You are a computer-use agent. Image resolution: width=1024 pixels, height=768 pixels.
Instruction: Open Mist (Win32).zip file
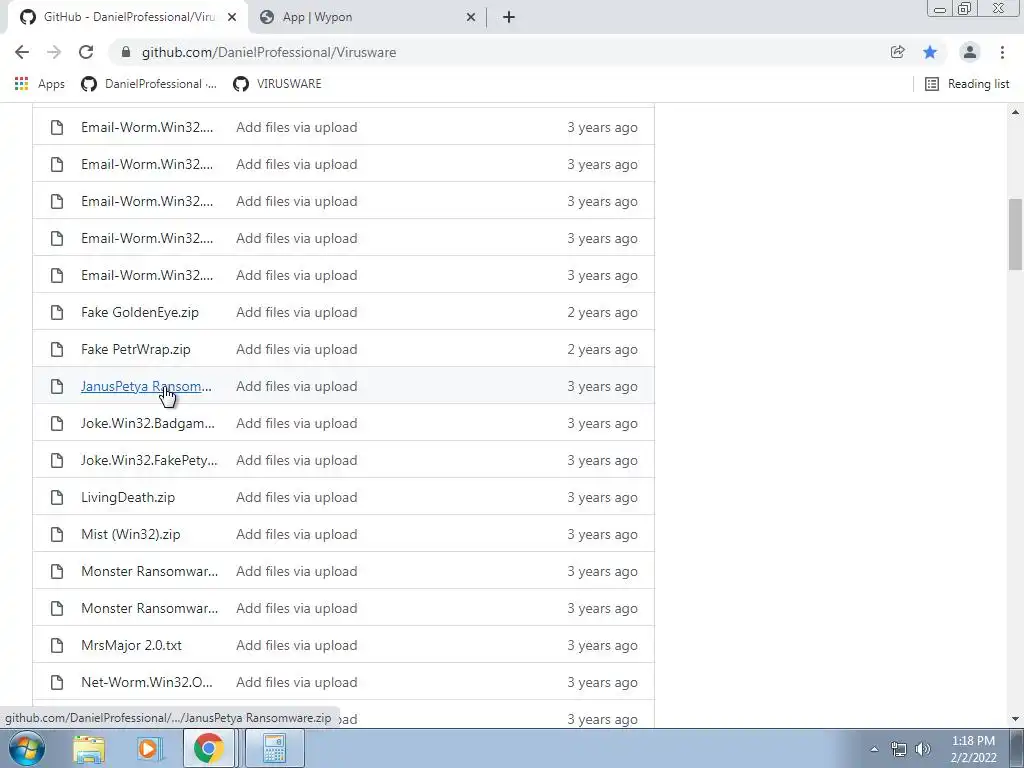tap(131, 534)
